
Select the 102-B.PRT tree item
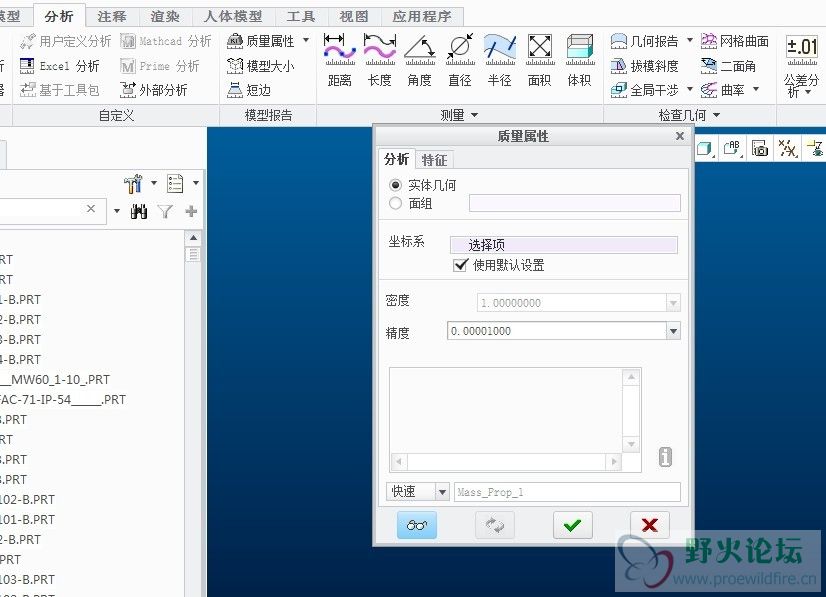click(x=27, y=500)
